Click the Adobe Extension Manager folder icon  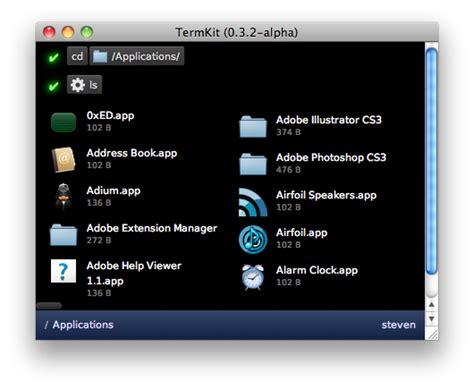pos(63,235)
